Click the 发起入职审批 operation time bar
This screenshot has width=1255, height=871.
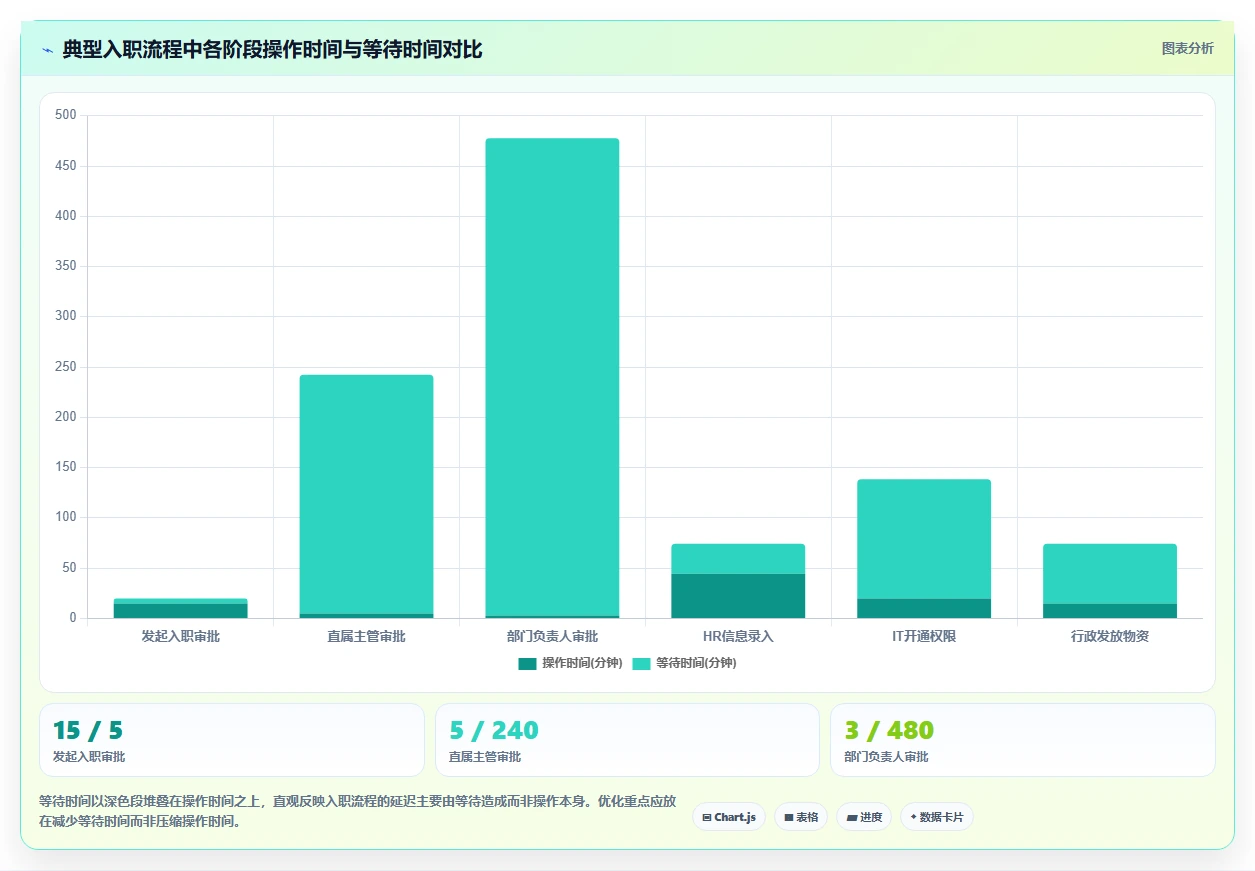pos(180,611)
